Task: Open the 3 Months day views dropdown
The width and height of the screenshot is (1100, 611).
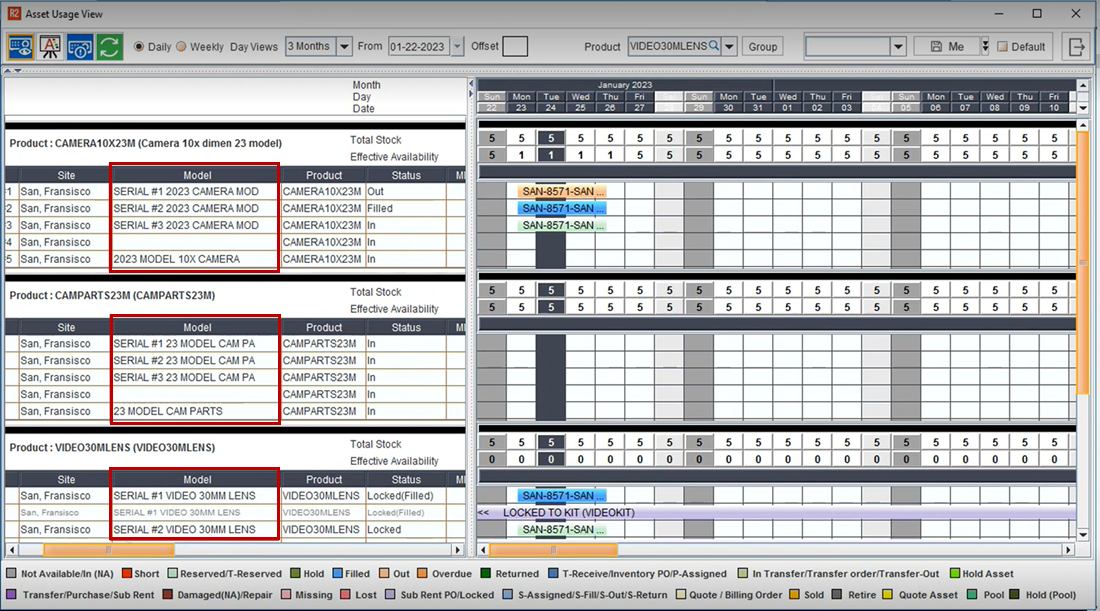Action: (344, 46)
